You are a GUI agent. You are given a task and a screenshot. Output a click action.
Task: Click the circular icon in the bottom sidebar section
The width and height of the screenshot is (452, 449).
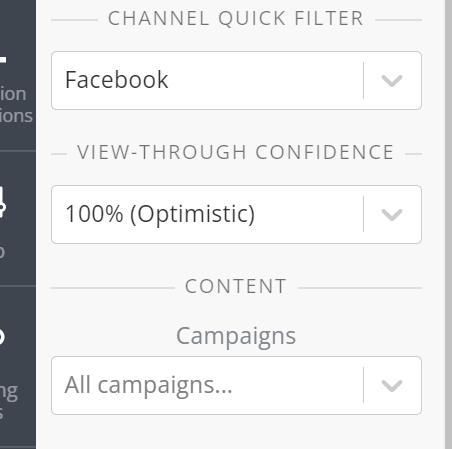(x=2, y=337)
